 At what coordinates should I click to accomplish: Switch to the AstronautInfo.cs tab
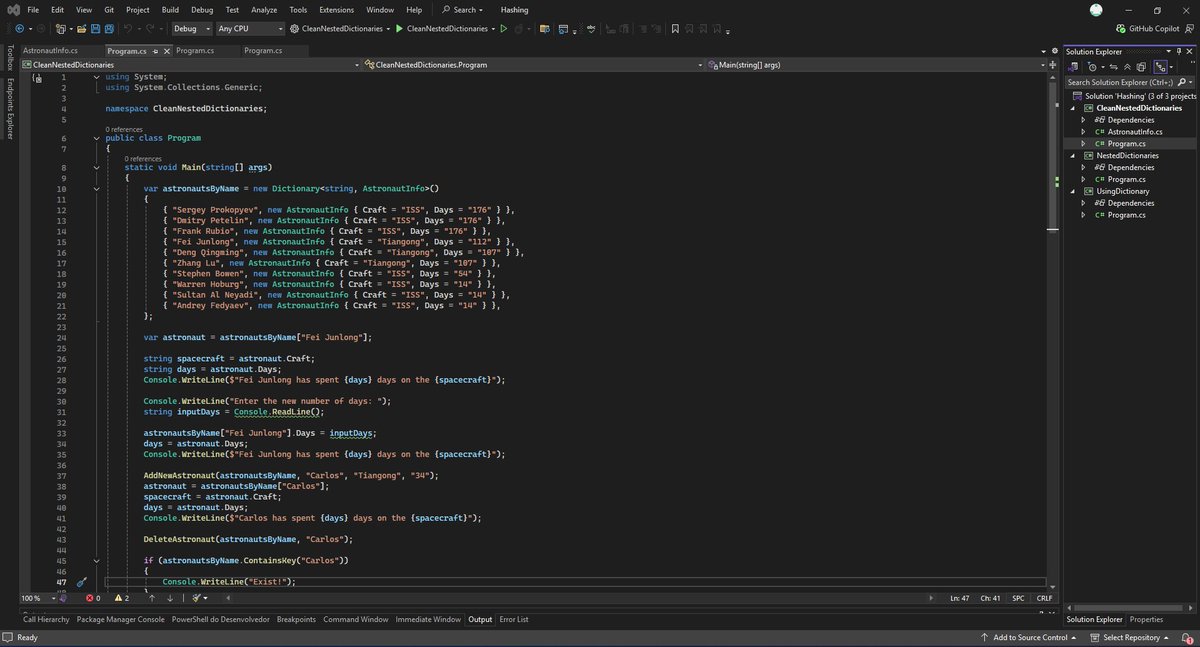[x=50, y=50]
